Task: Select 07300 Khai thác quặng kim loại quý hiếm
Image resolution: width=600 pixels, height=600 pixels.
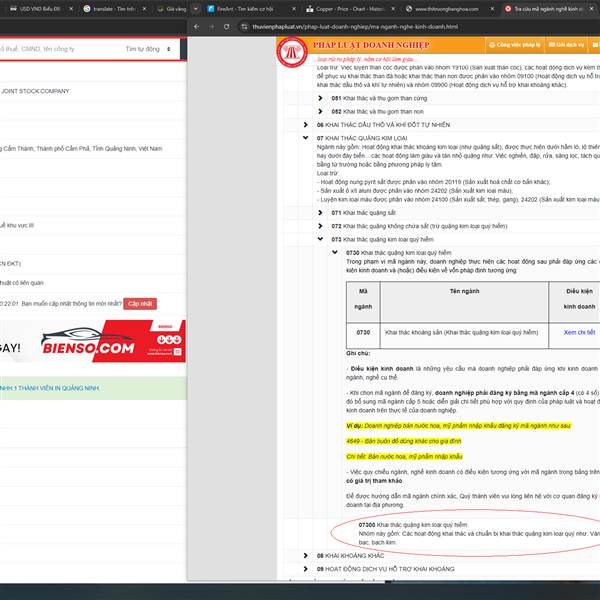Action: [x=412, y=525]
